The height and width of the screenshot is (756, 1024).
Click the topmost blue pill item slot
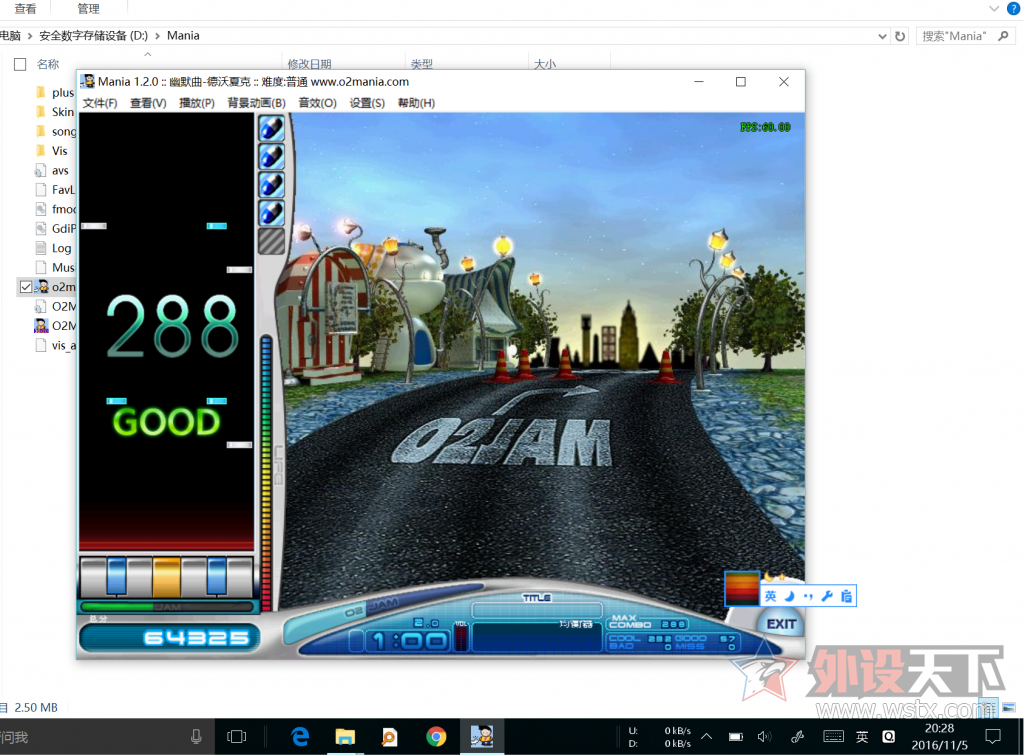pyautogui.click(x=272, y=129)
